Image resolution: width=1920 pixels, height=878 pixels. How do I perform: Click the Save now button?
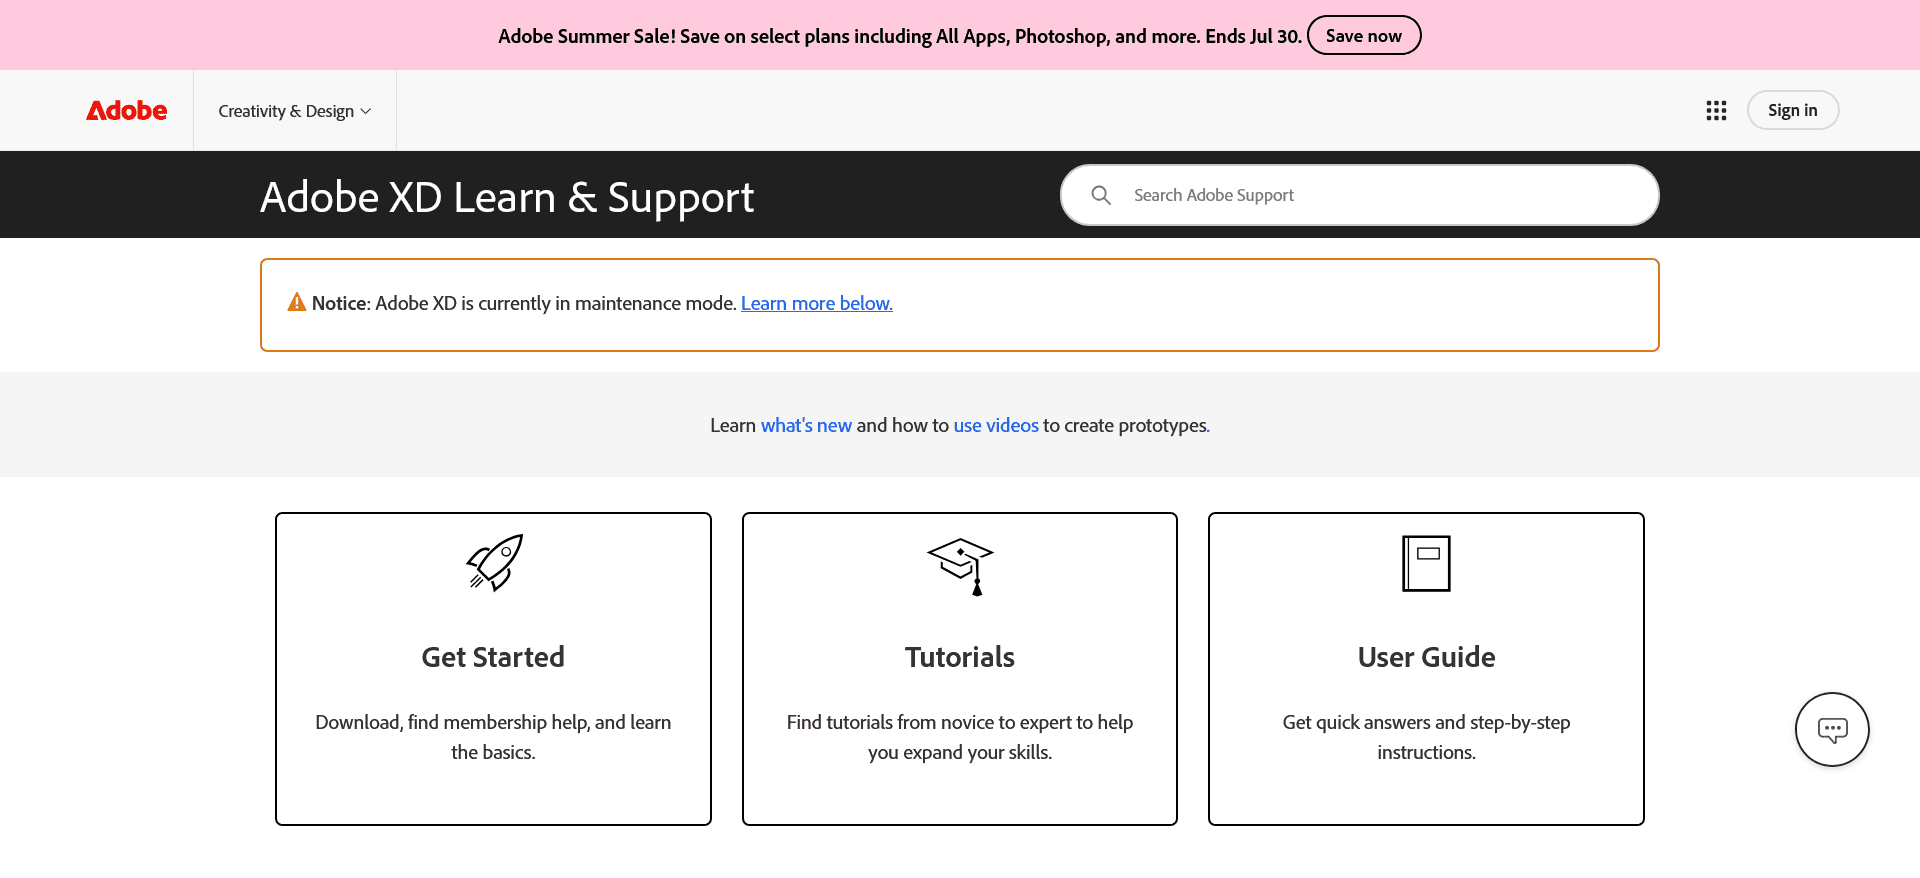[x=1364, y=35]
